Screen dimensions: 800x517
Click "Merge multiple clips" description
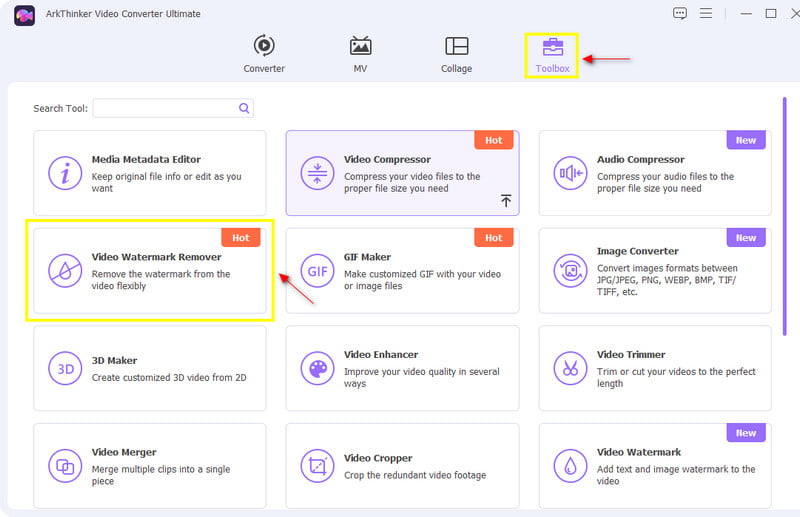pyautogui.click(x=161, y=475)
